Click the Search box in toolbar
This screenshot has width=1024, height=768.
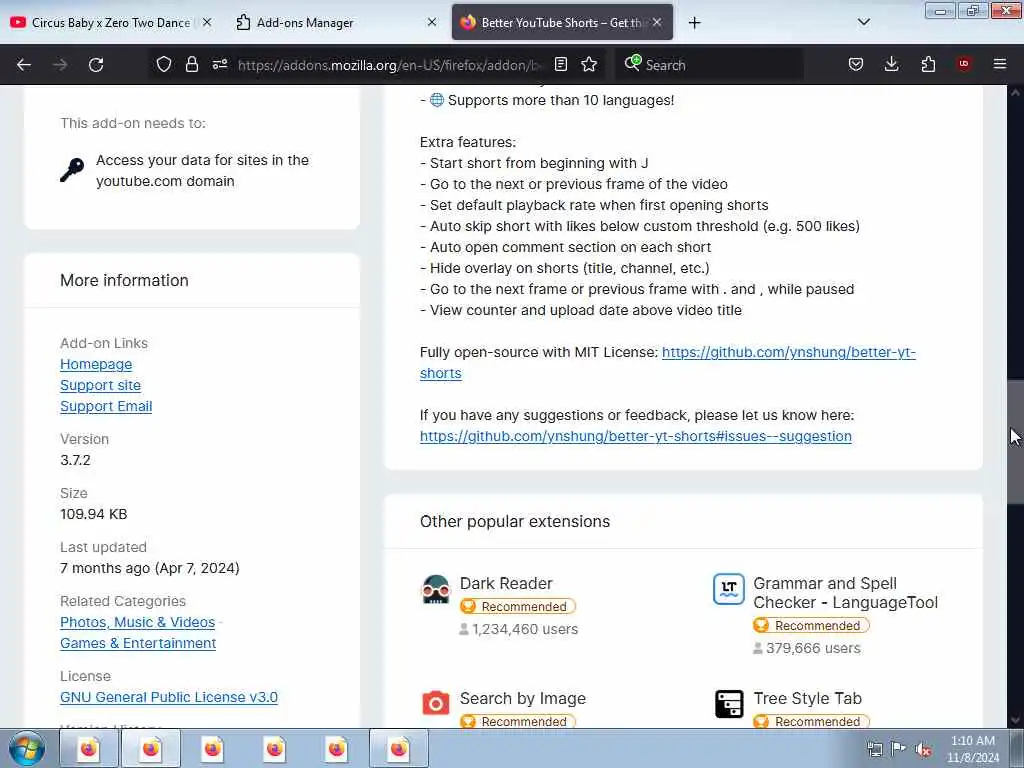click(710, 65)
